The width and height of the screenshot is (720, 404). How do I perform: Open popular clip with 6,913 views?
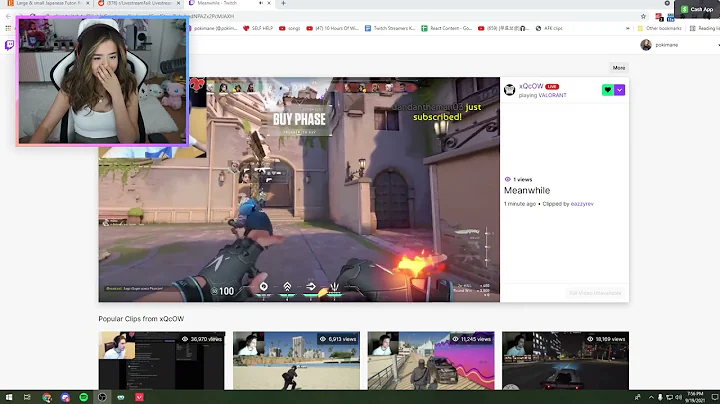pyautogui.click(x=296, y=360)
